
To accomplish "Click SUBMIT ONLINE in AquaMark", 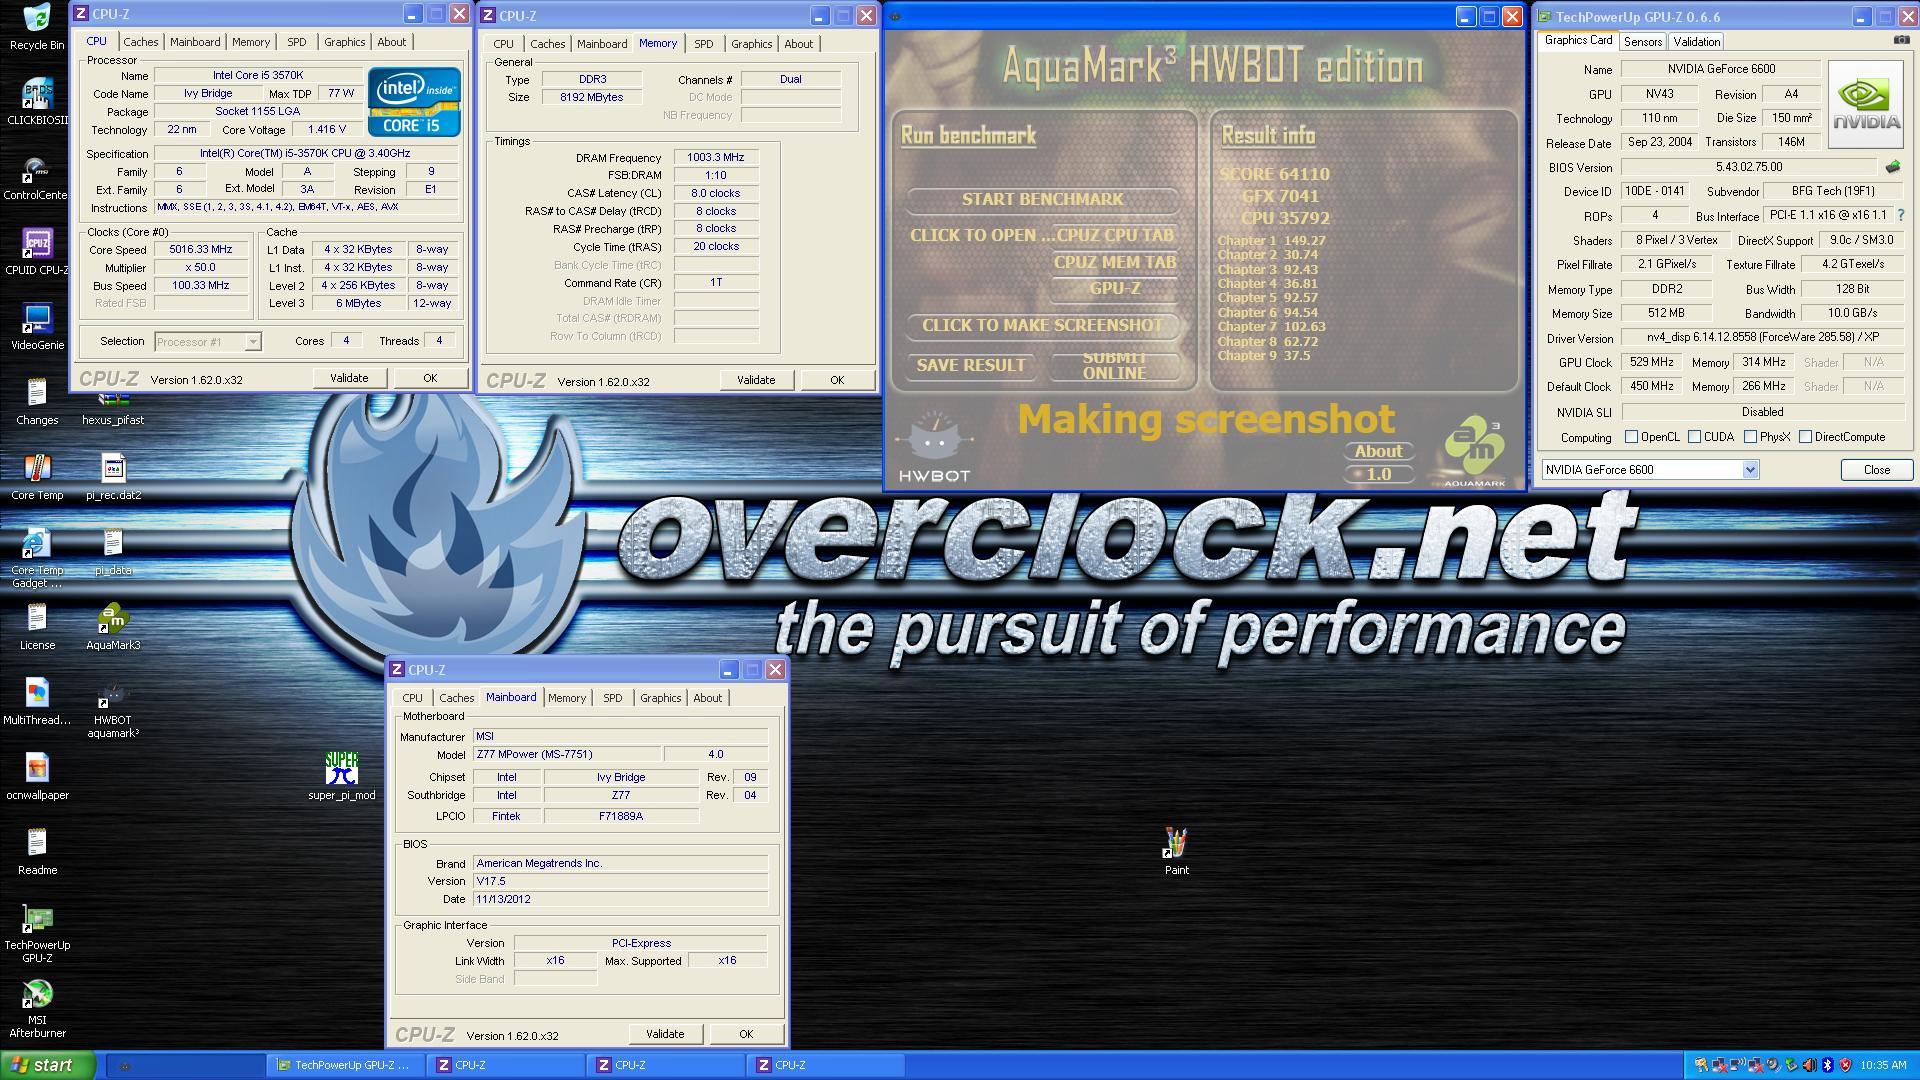I will 1115,366.
